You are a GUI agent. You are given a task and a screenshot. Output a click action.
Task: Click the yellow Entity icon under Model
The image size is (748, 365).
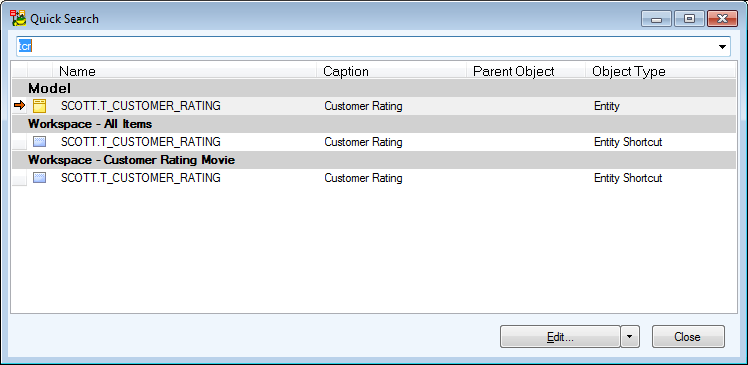click(40, 106)
